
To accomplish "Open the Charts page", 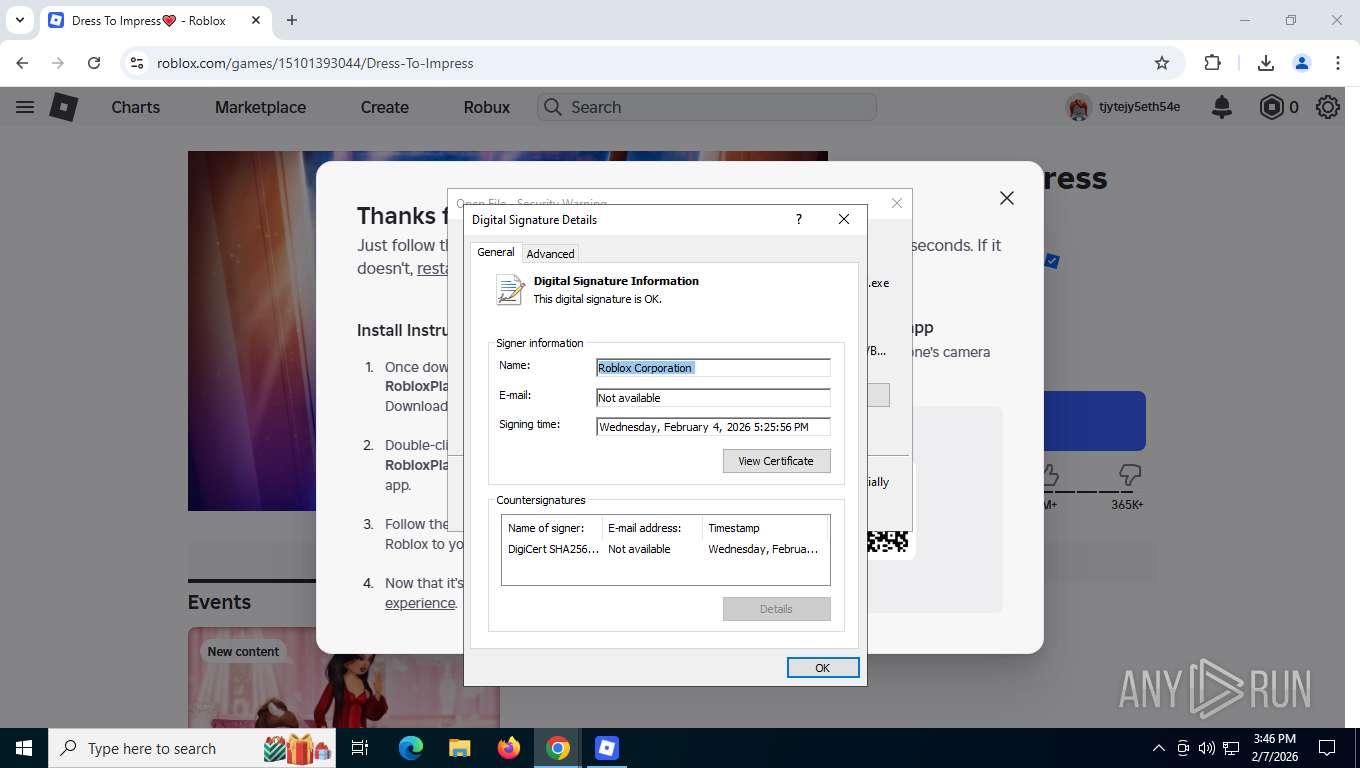I will pos(136,107).
